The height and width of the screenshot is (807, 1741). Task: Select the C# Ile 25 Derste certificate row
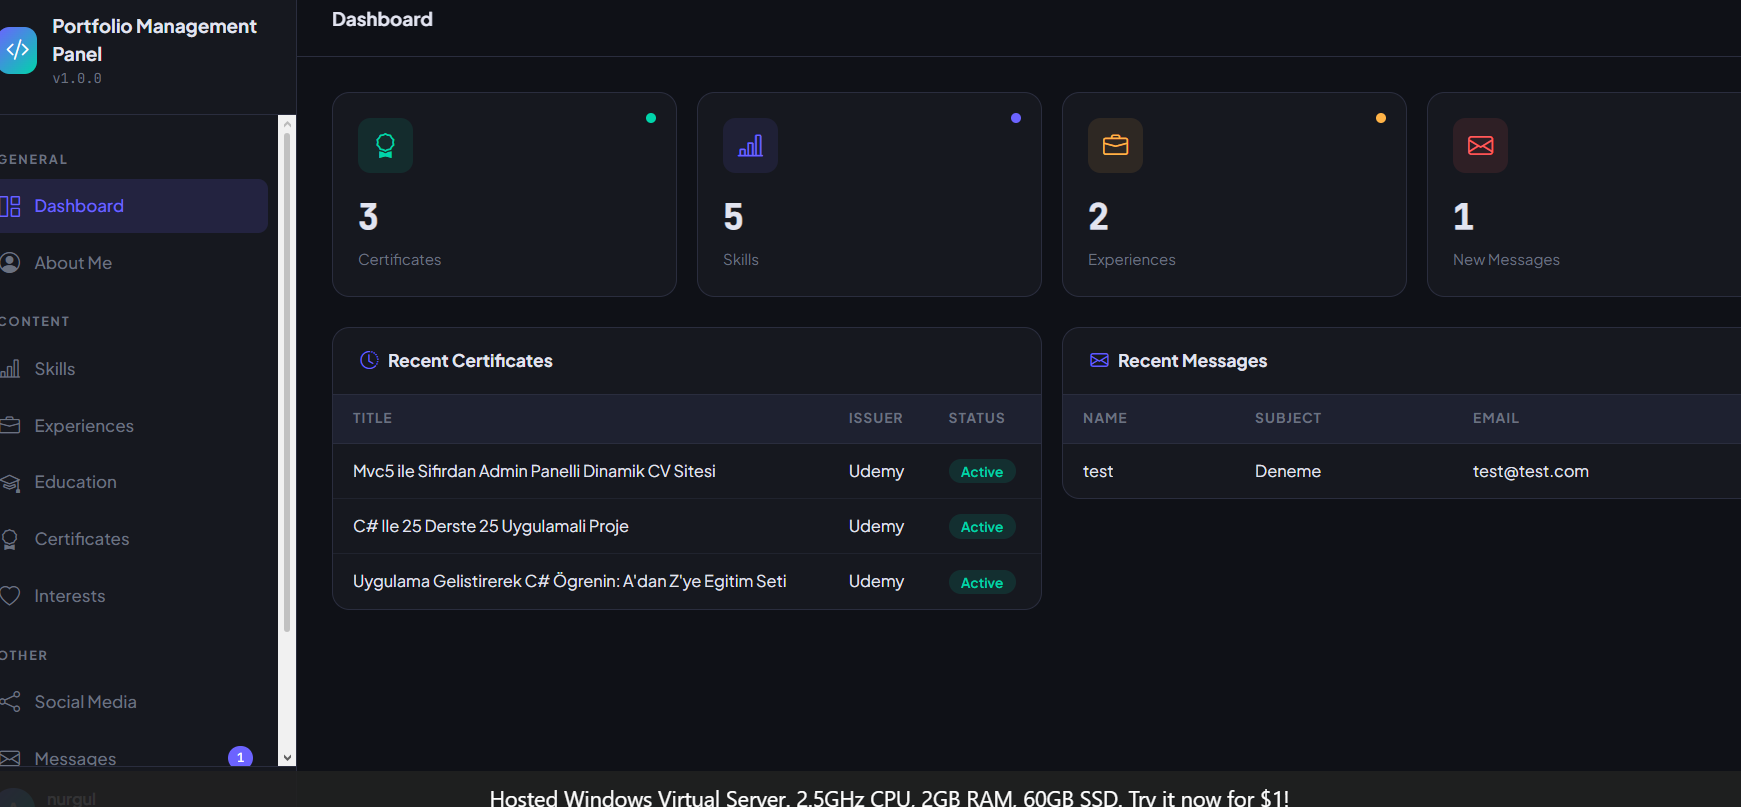pos(687,526)
